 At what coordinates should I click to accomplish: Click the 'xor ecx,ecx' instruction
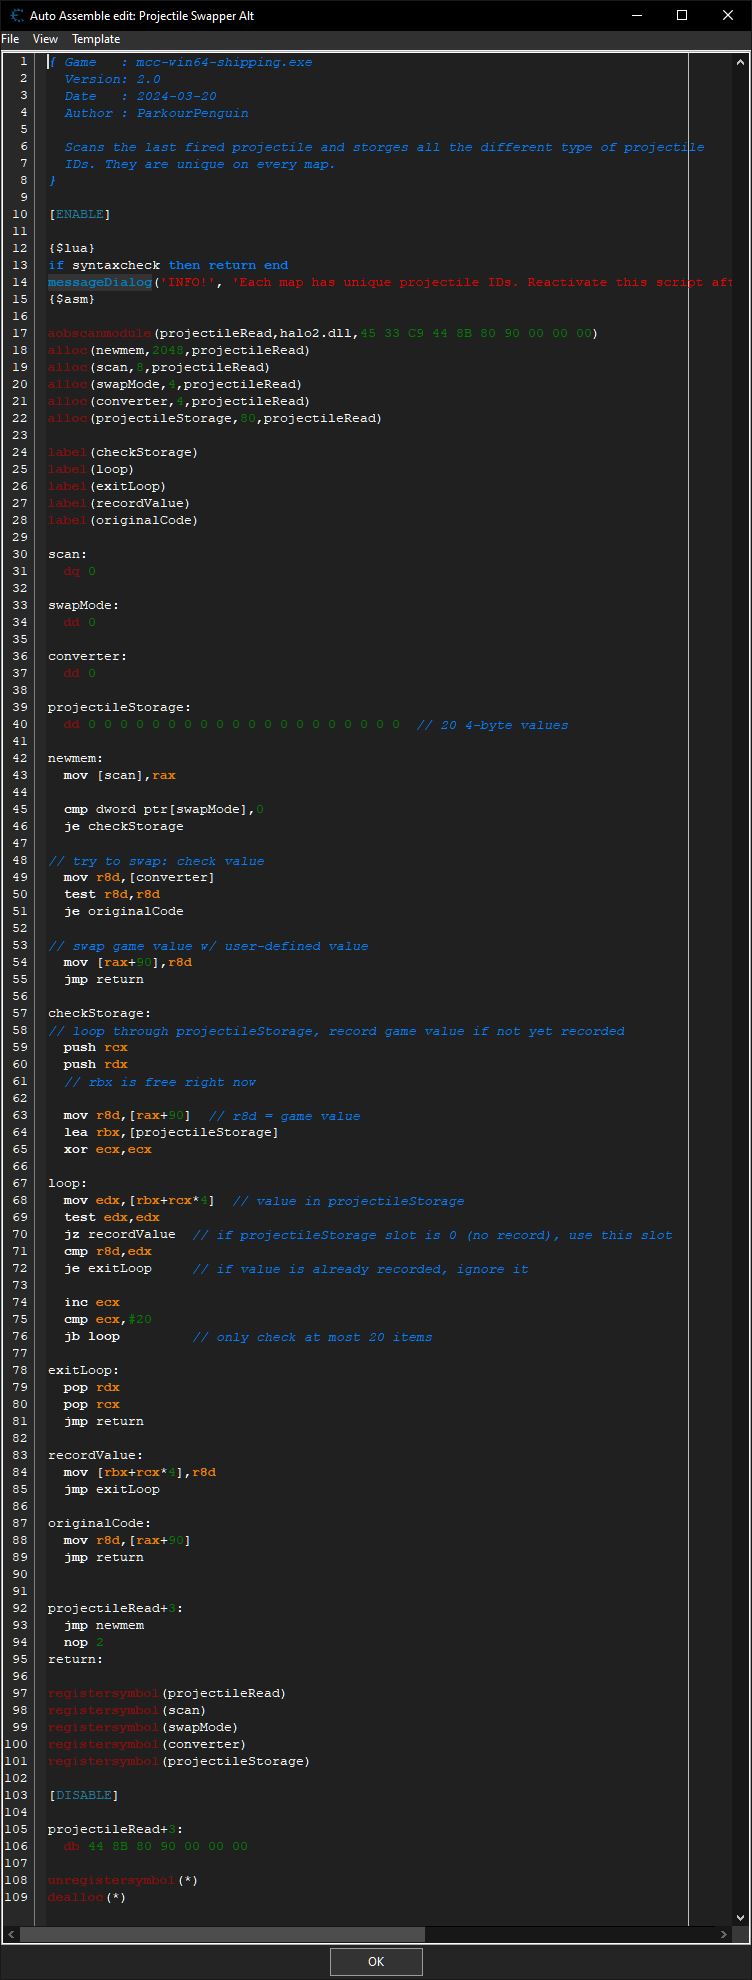pyautogui.click(x=108, y=1150)
